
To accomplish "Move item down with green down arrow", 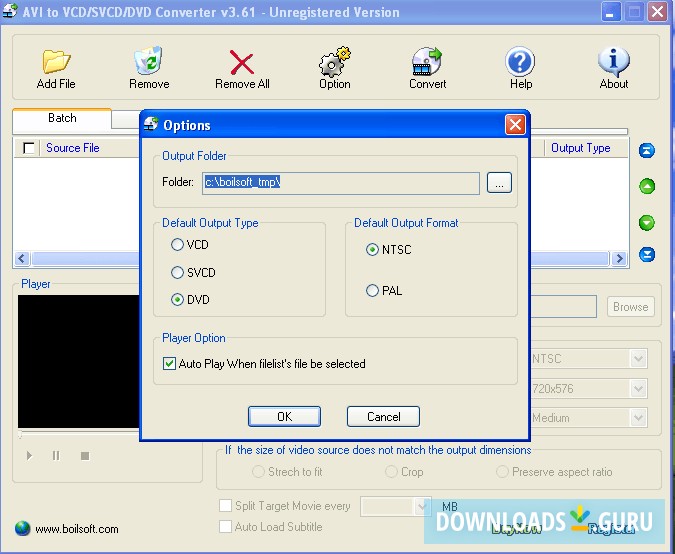I will 647,223.
